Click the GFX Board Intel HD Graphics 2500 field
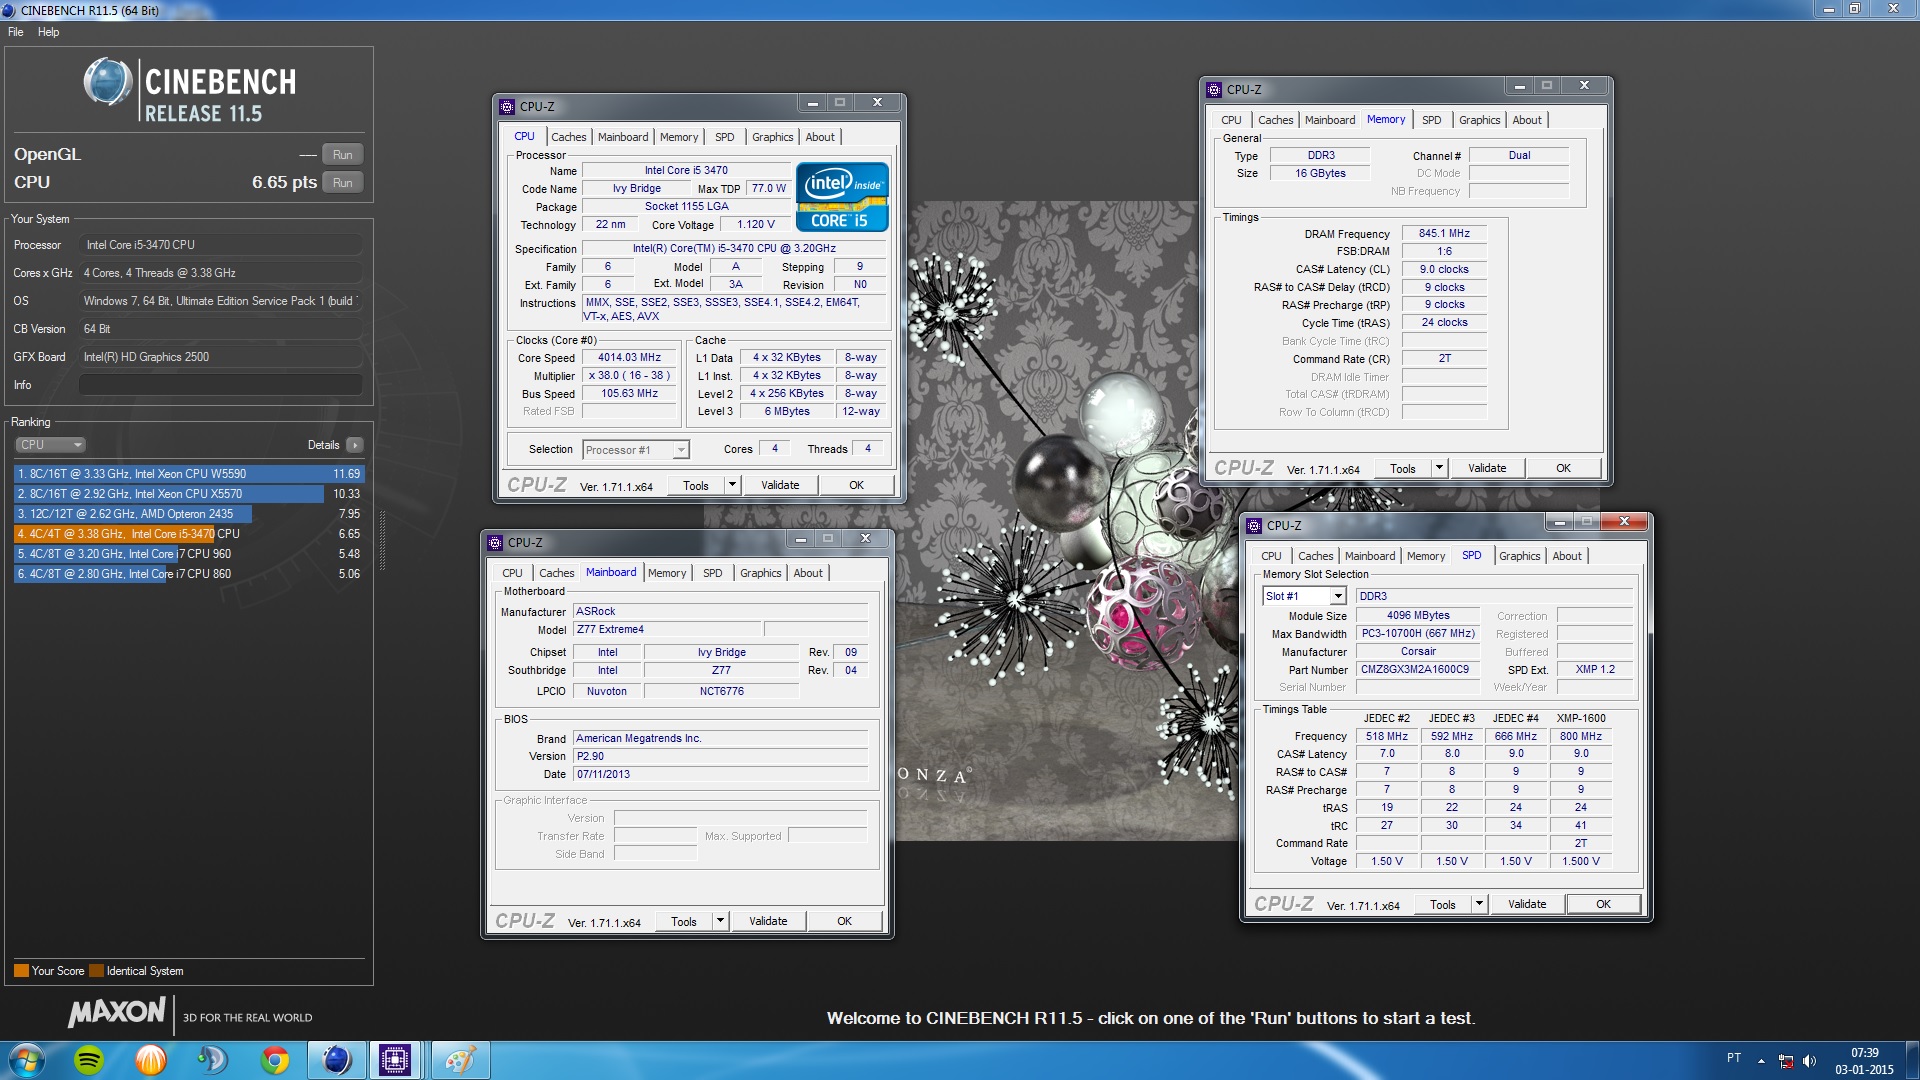Image resolution: width=1920 pixels, height=1080 pixels. 220,357
